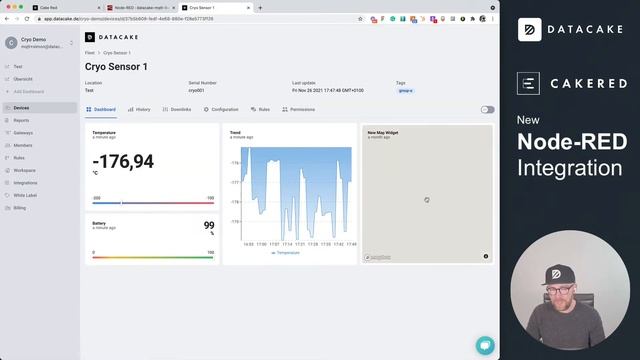640x360 pixels.
Task: Click the Temperature legend under Trend chart
Action: [285, 253]
